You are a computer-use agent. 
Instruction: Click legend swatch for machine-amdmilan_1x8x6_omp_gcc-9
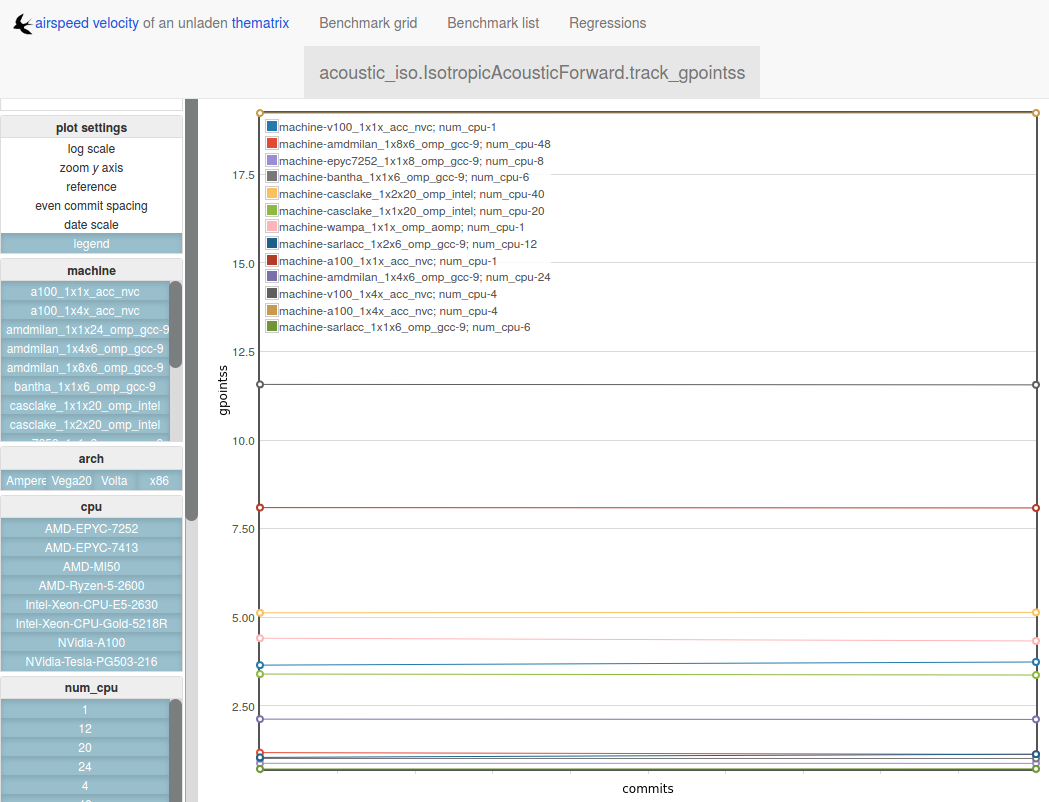click(x=272, y=143)
